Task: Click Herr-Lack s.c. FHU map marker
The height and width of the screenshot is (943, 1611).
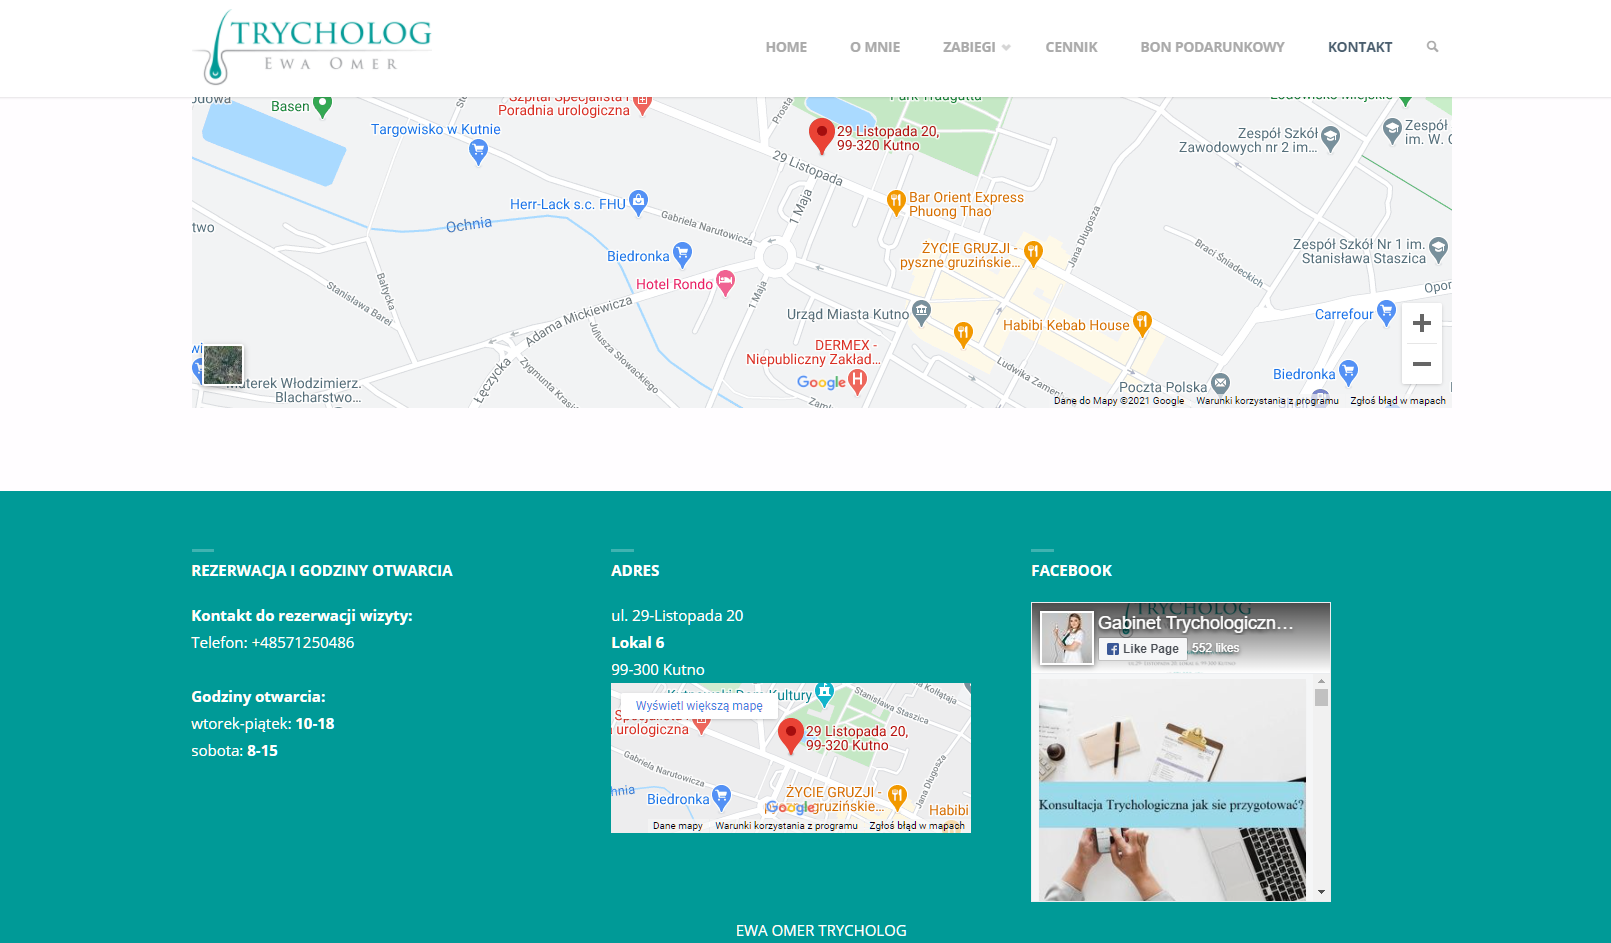Action: tap(639, 203)
